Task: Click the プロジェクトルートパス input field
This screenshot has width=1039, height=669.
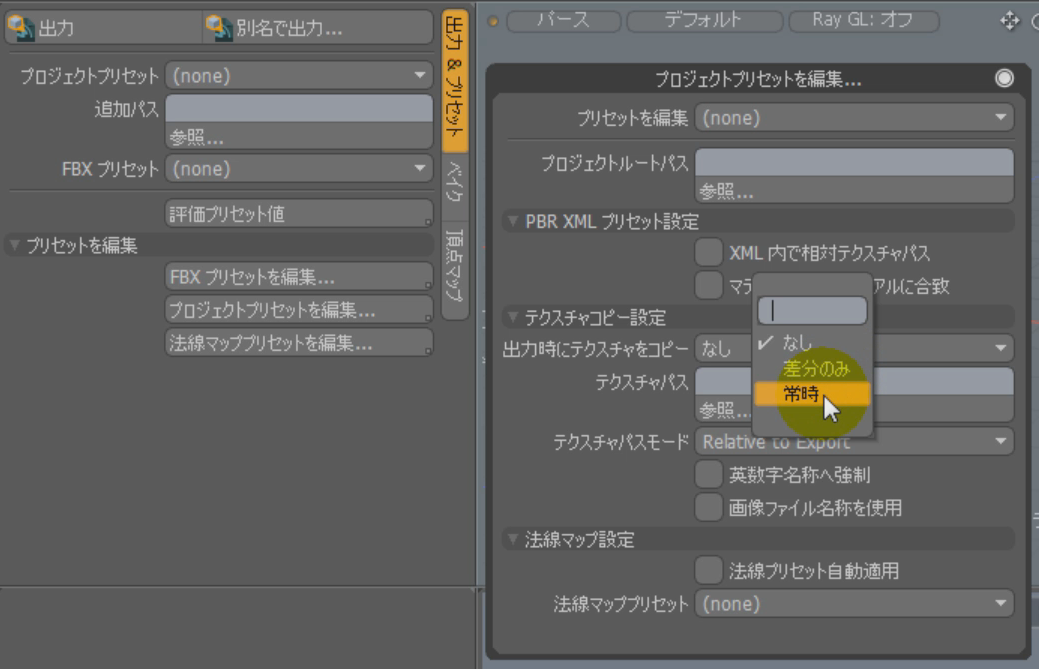Action: 854,162
